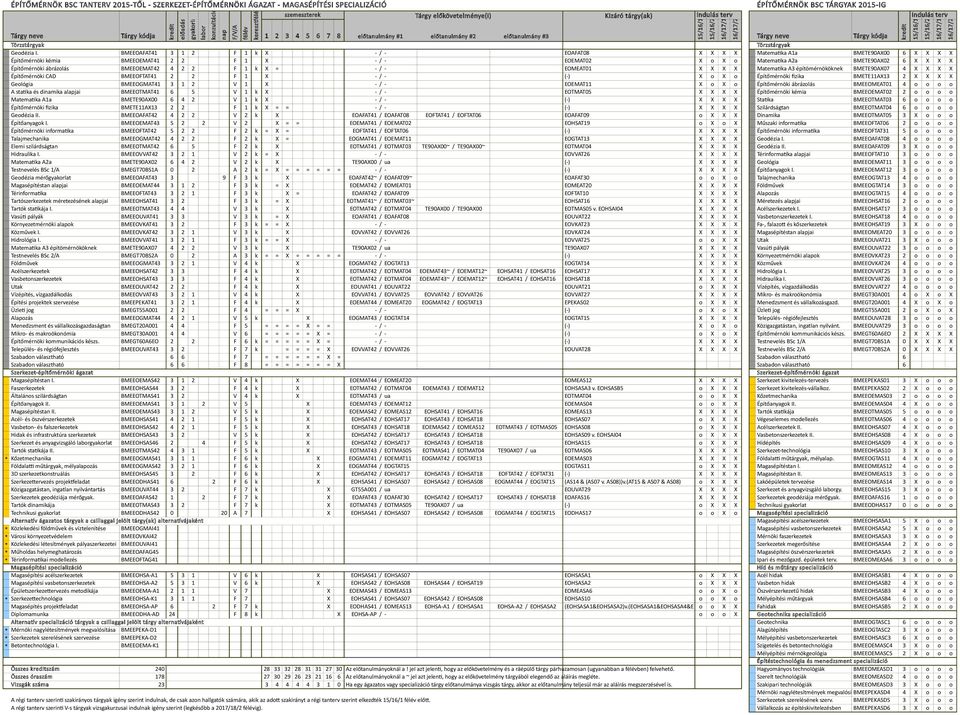Click the Elemi szilárdságtan subject name
This screenshot has width=960, height=715.
tap(34, 147)
